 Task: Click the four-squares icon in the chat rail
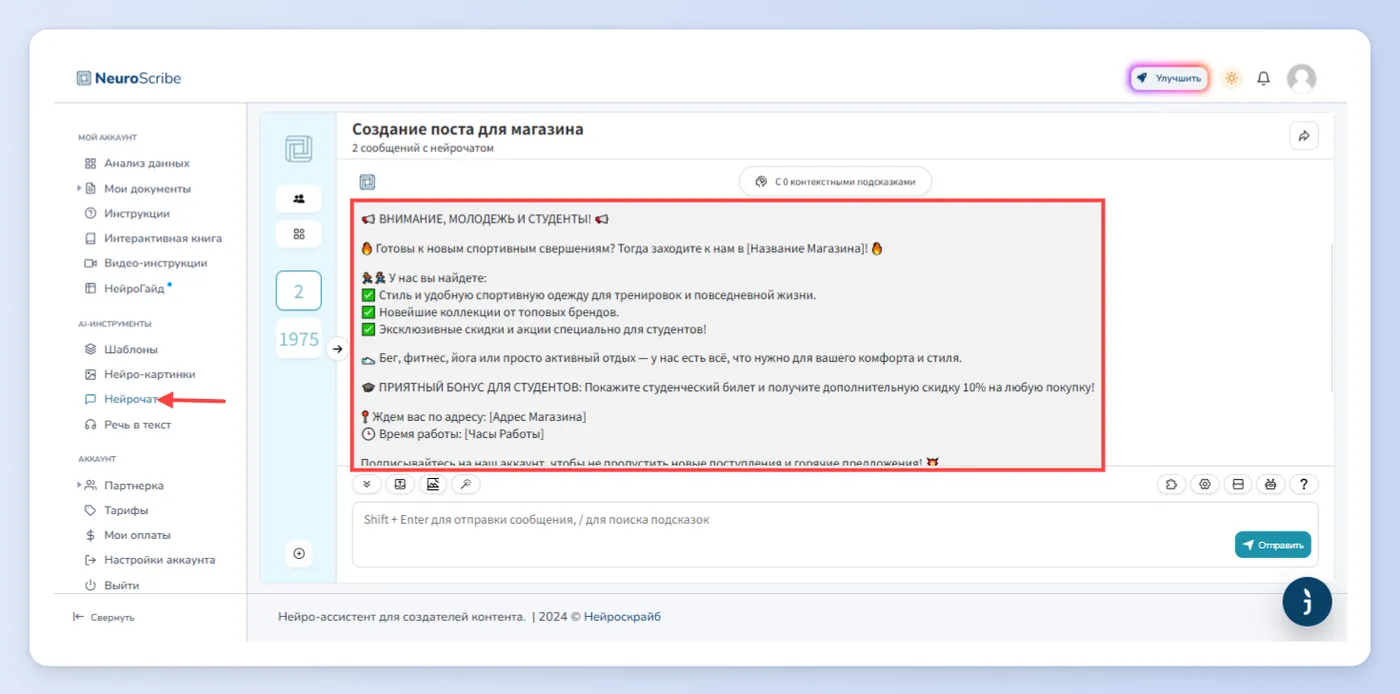click(x=299, y=234)
